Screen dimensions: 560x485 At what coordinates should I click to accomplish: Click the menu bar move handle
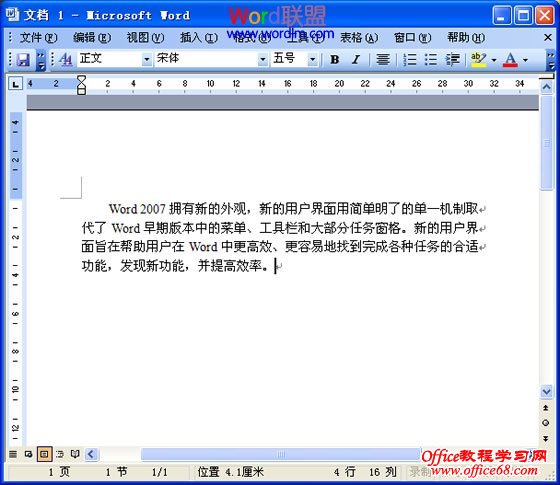10,37
